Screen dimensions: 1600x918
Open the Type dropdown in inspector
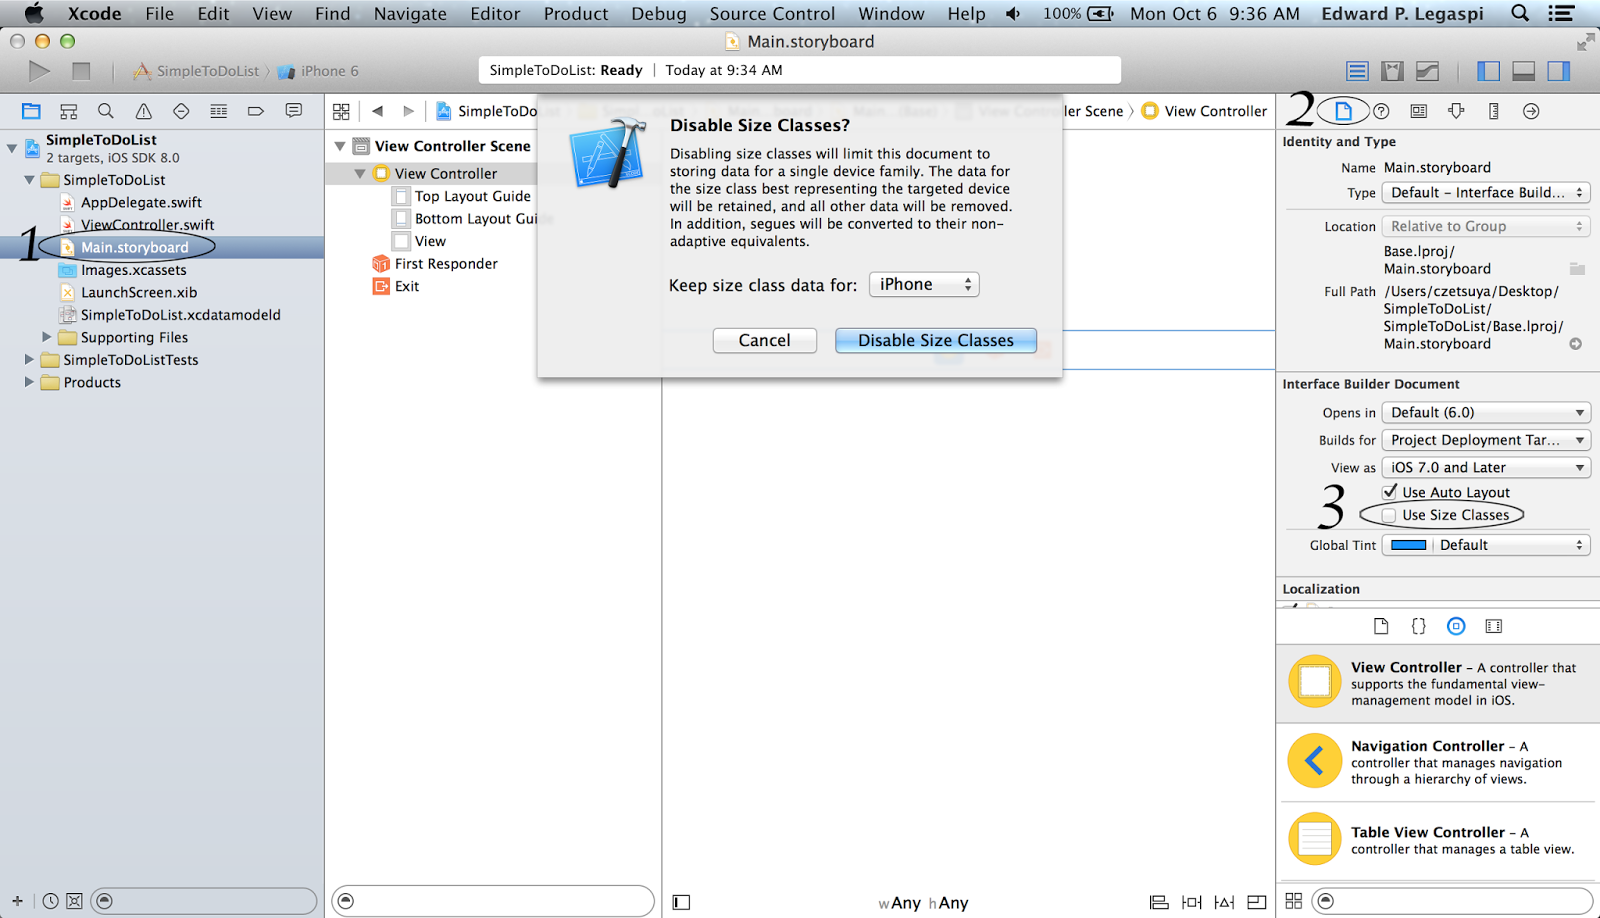pyautogui.click(x=1486, y=193)
